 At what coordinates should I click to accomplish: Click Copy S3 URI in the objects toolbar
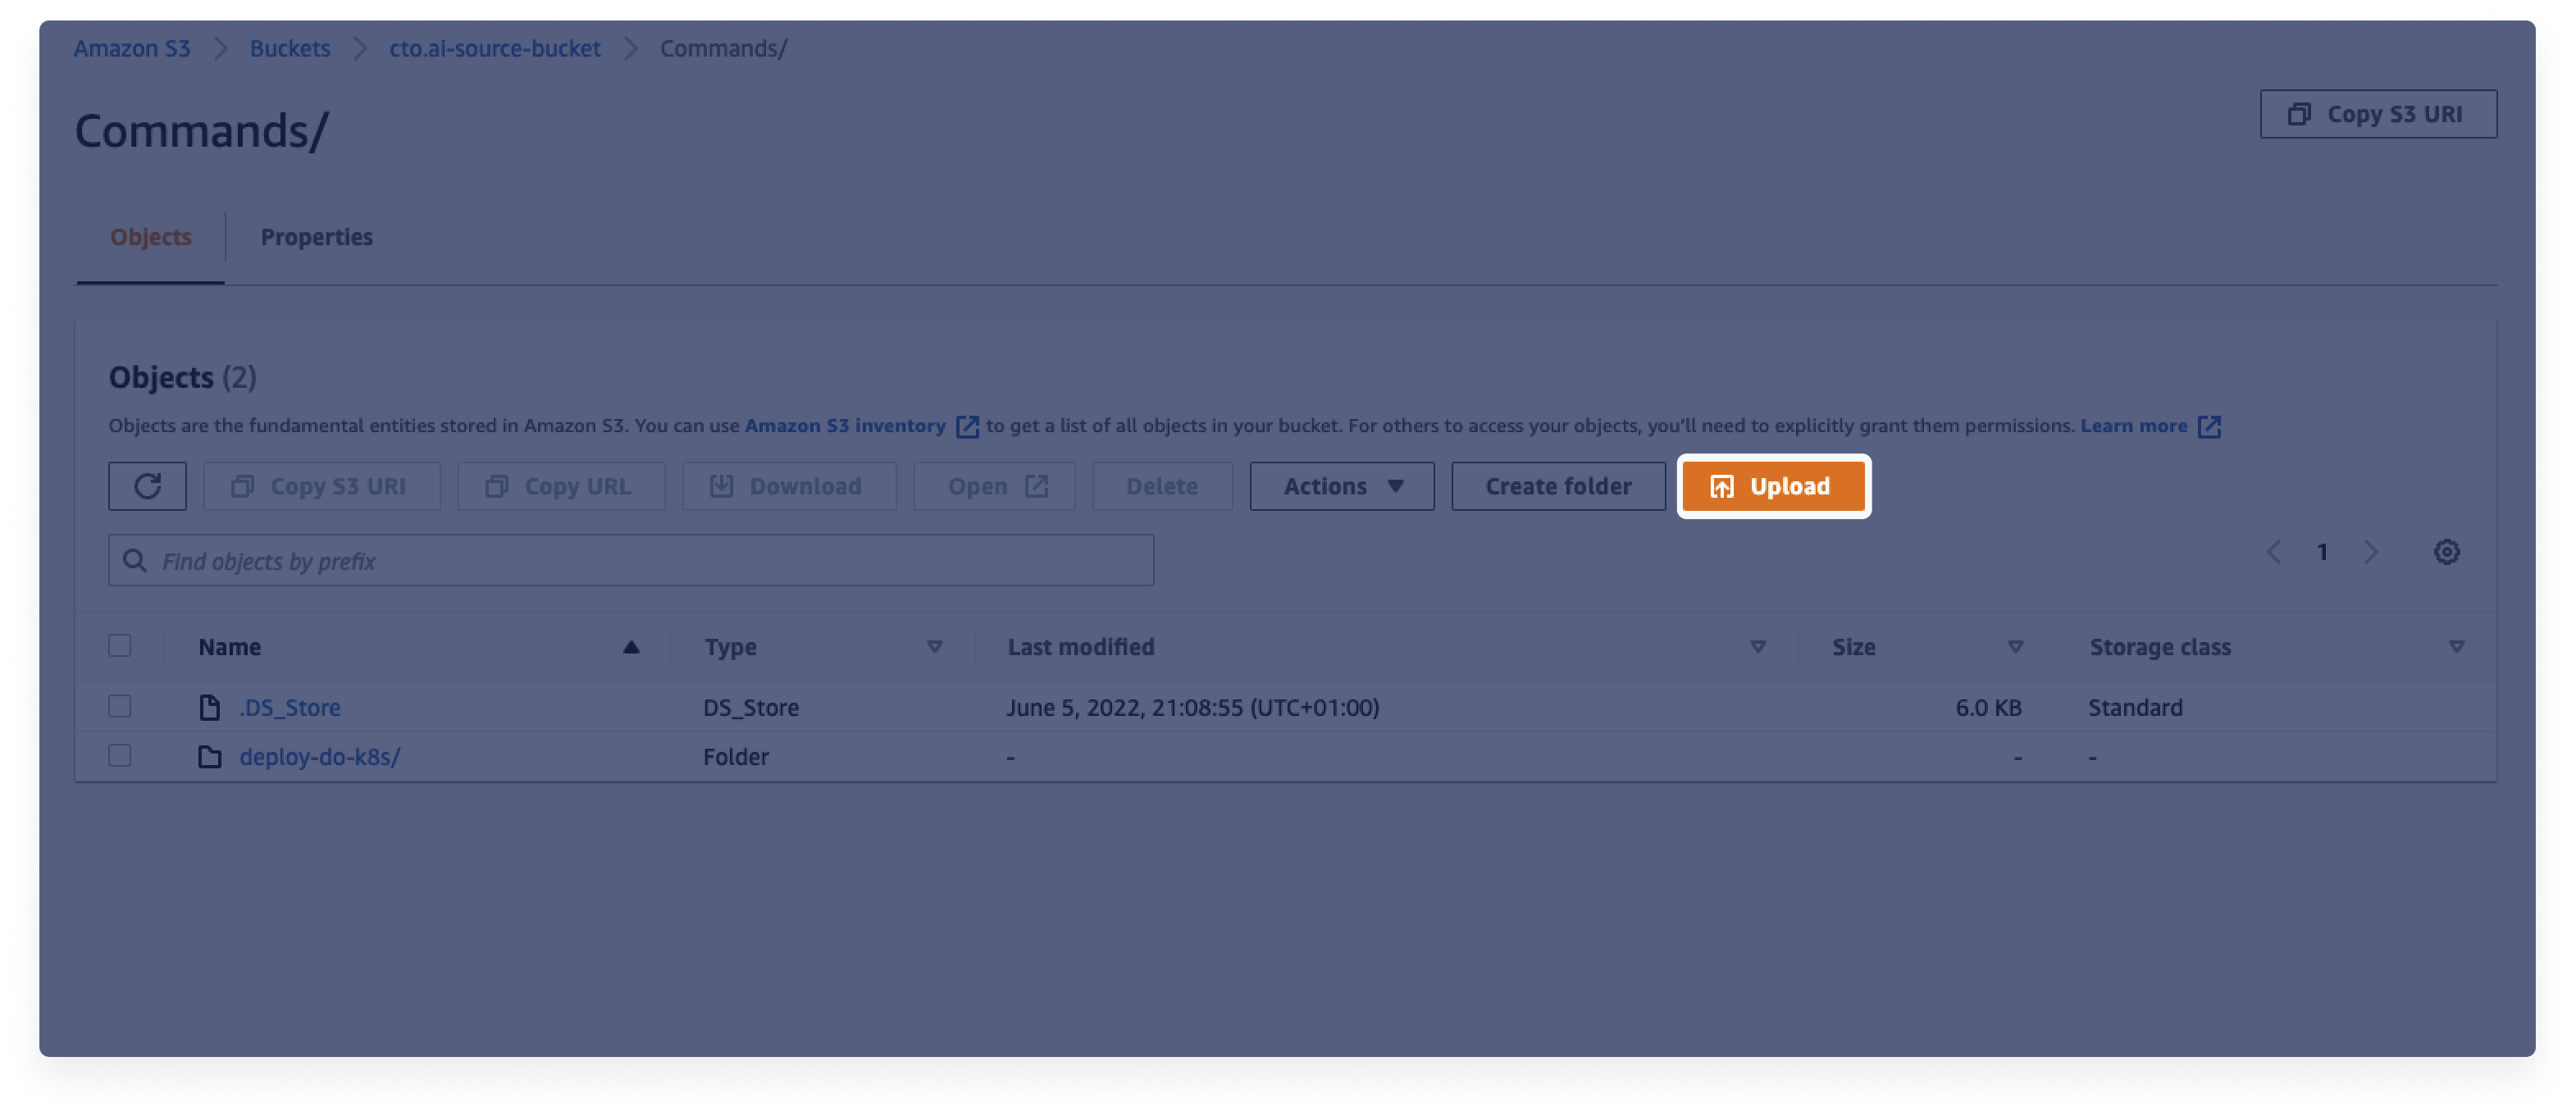[321, 486]
